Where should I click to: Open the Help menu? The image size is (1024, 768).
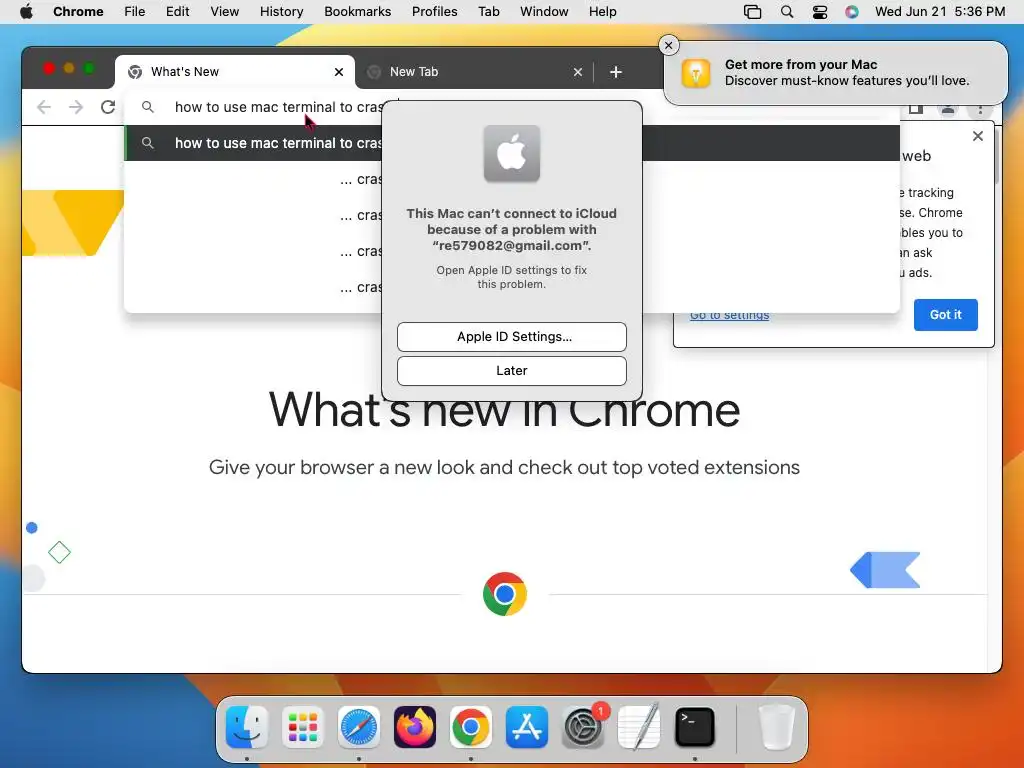(602, 12)
